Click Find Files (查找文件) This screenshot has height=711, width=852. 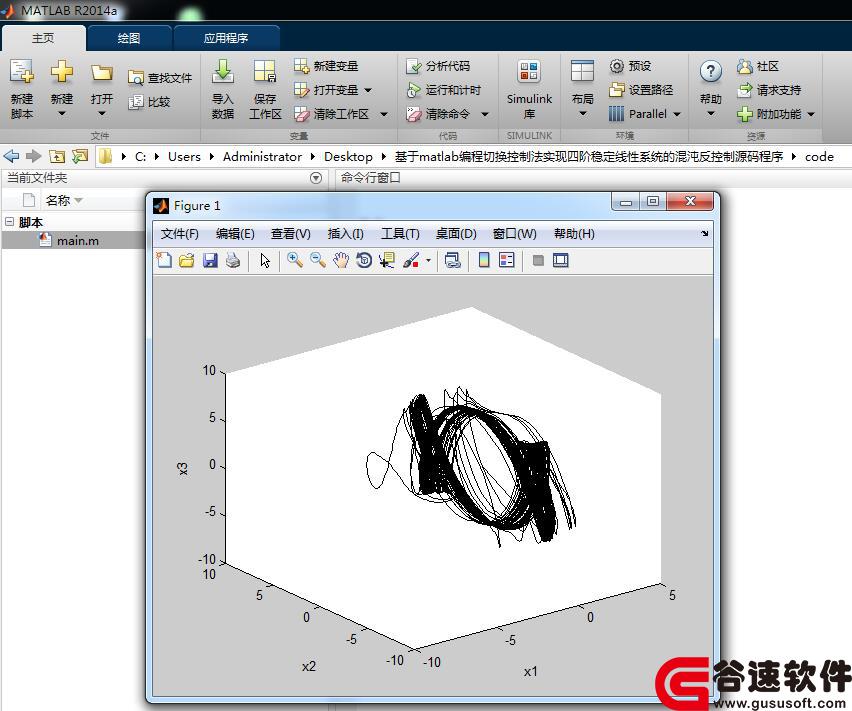click(160, 78)
